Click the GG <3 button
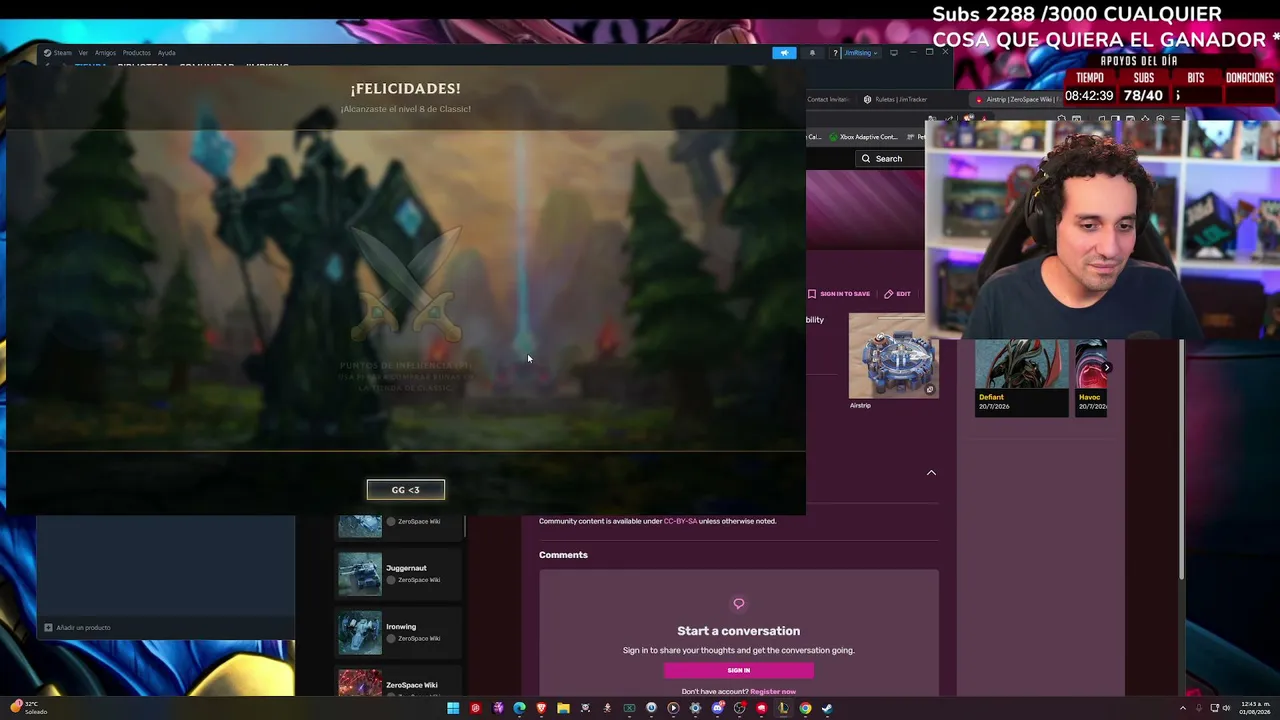The image size is (1280, 720). (x=405, y=490)
